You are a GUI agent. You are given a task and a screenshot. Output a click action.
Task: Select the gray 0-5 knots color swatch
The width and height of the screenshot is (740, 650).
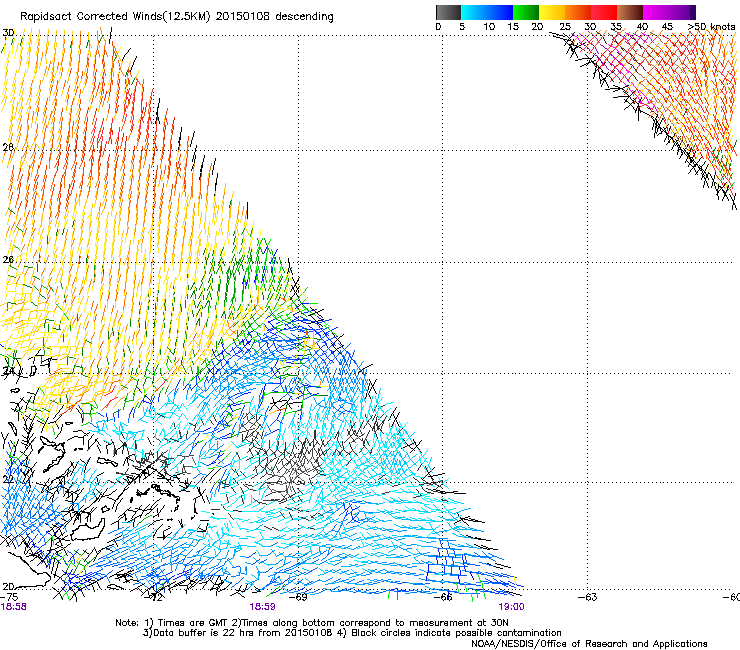point(449,12)
